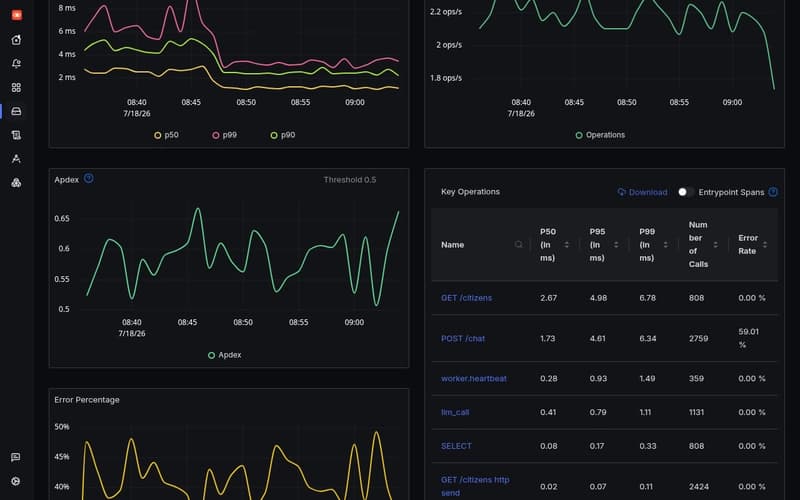Sort by P99 column arrows

[x=665, y=244]
